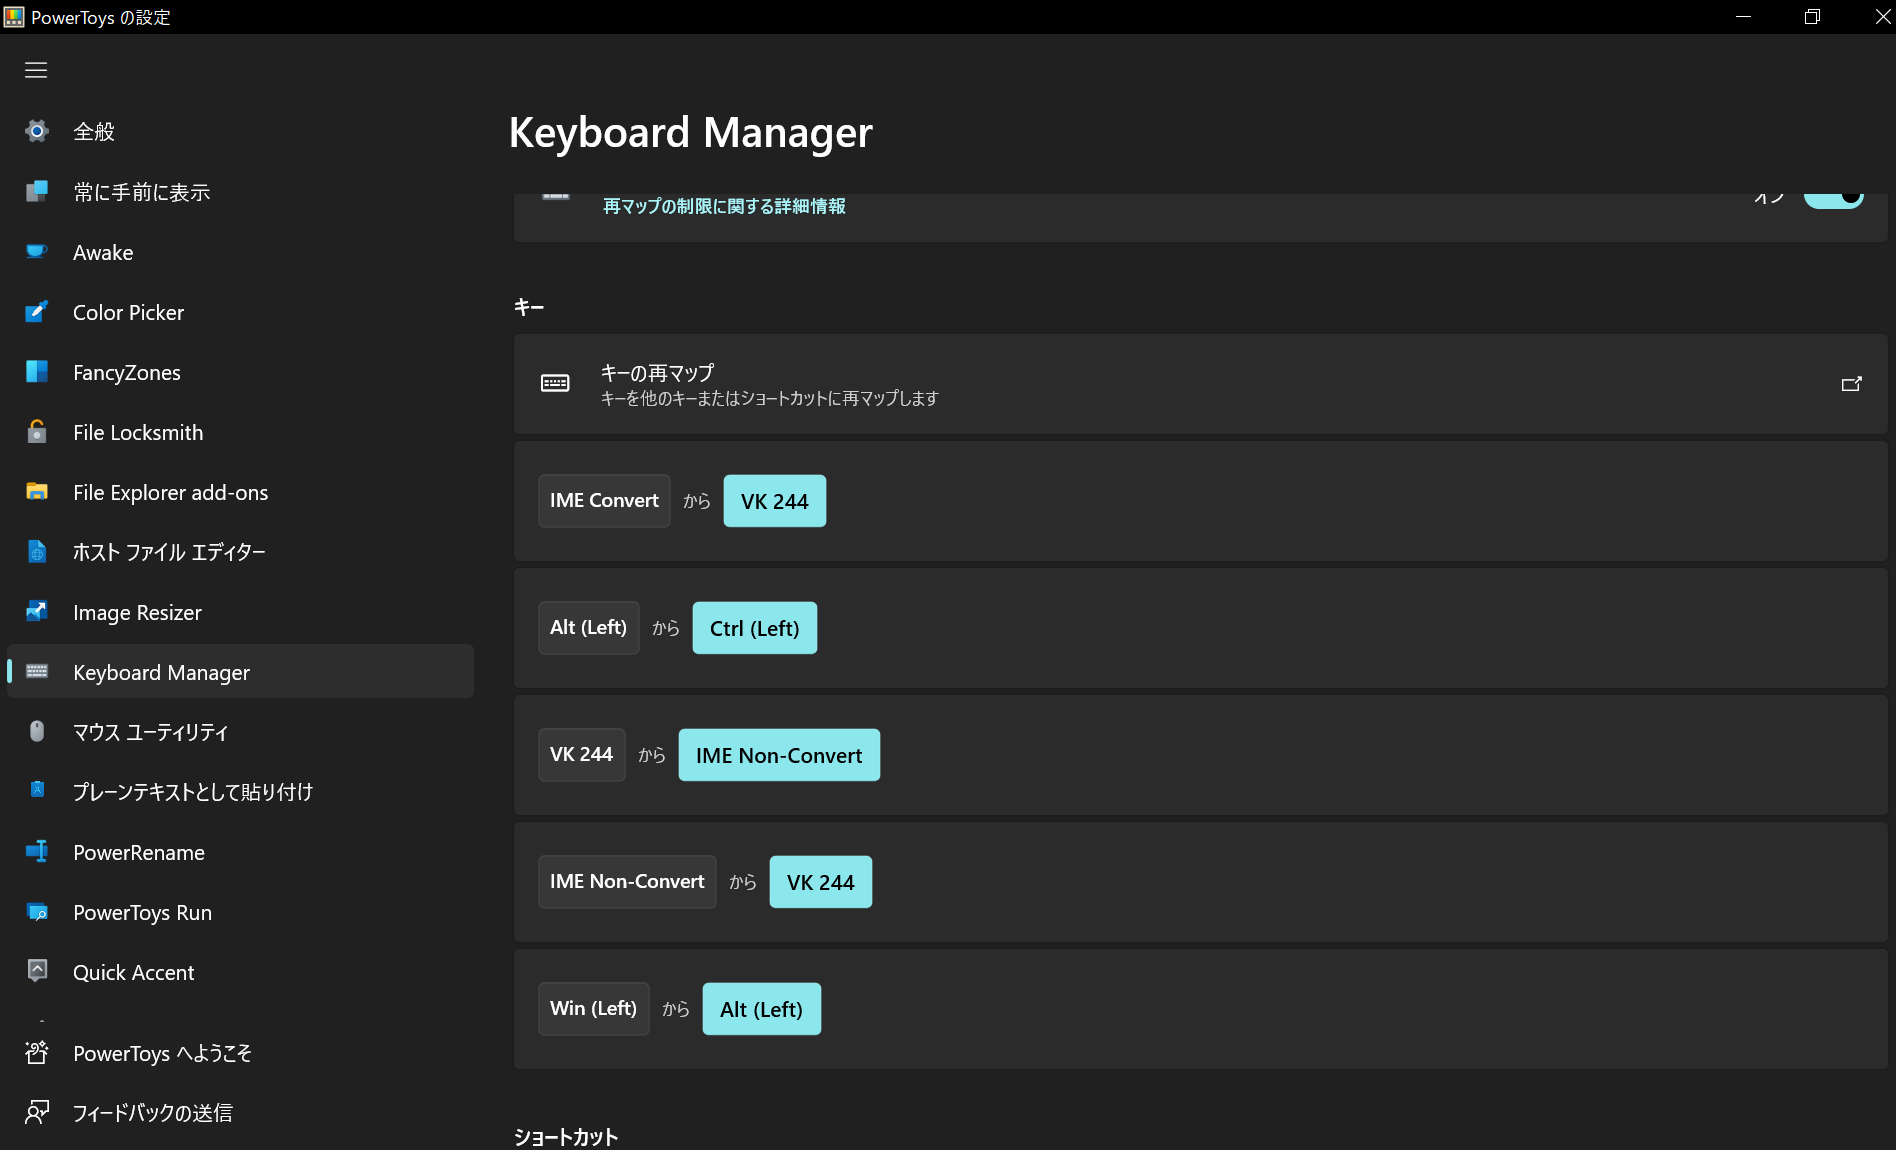Click the Win (Left) source key chip
1896x1150 pixels.
click(593, 1009)
